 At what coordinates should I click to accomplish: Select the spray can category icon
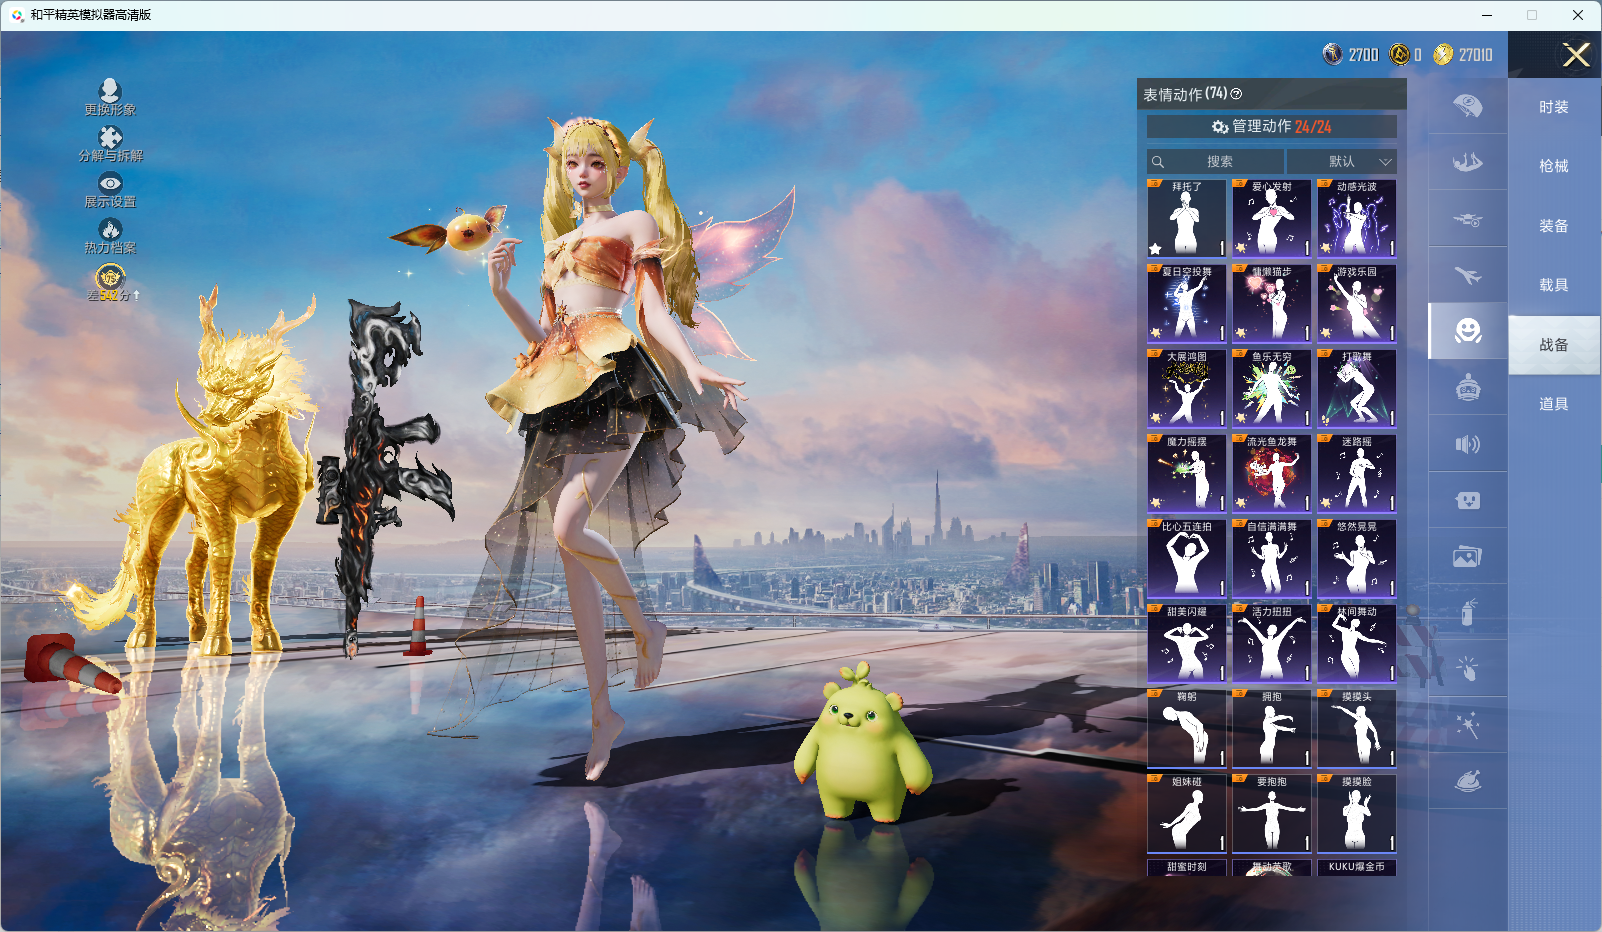click(x=1468, y=612)
